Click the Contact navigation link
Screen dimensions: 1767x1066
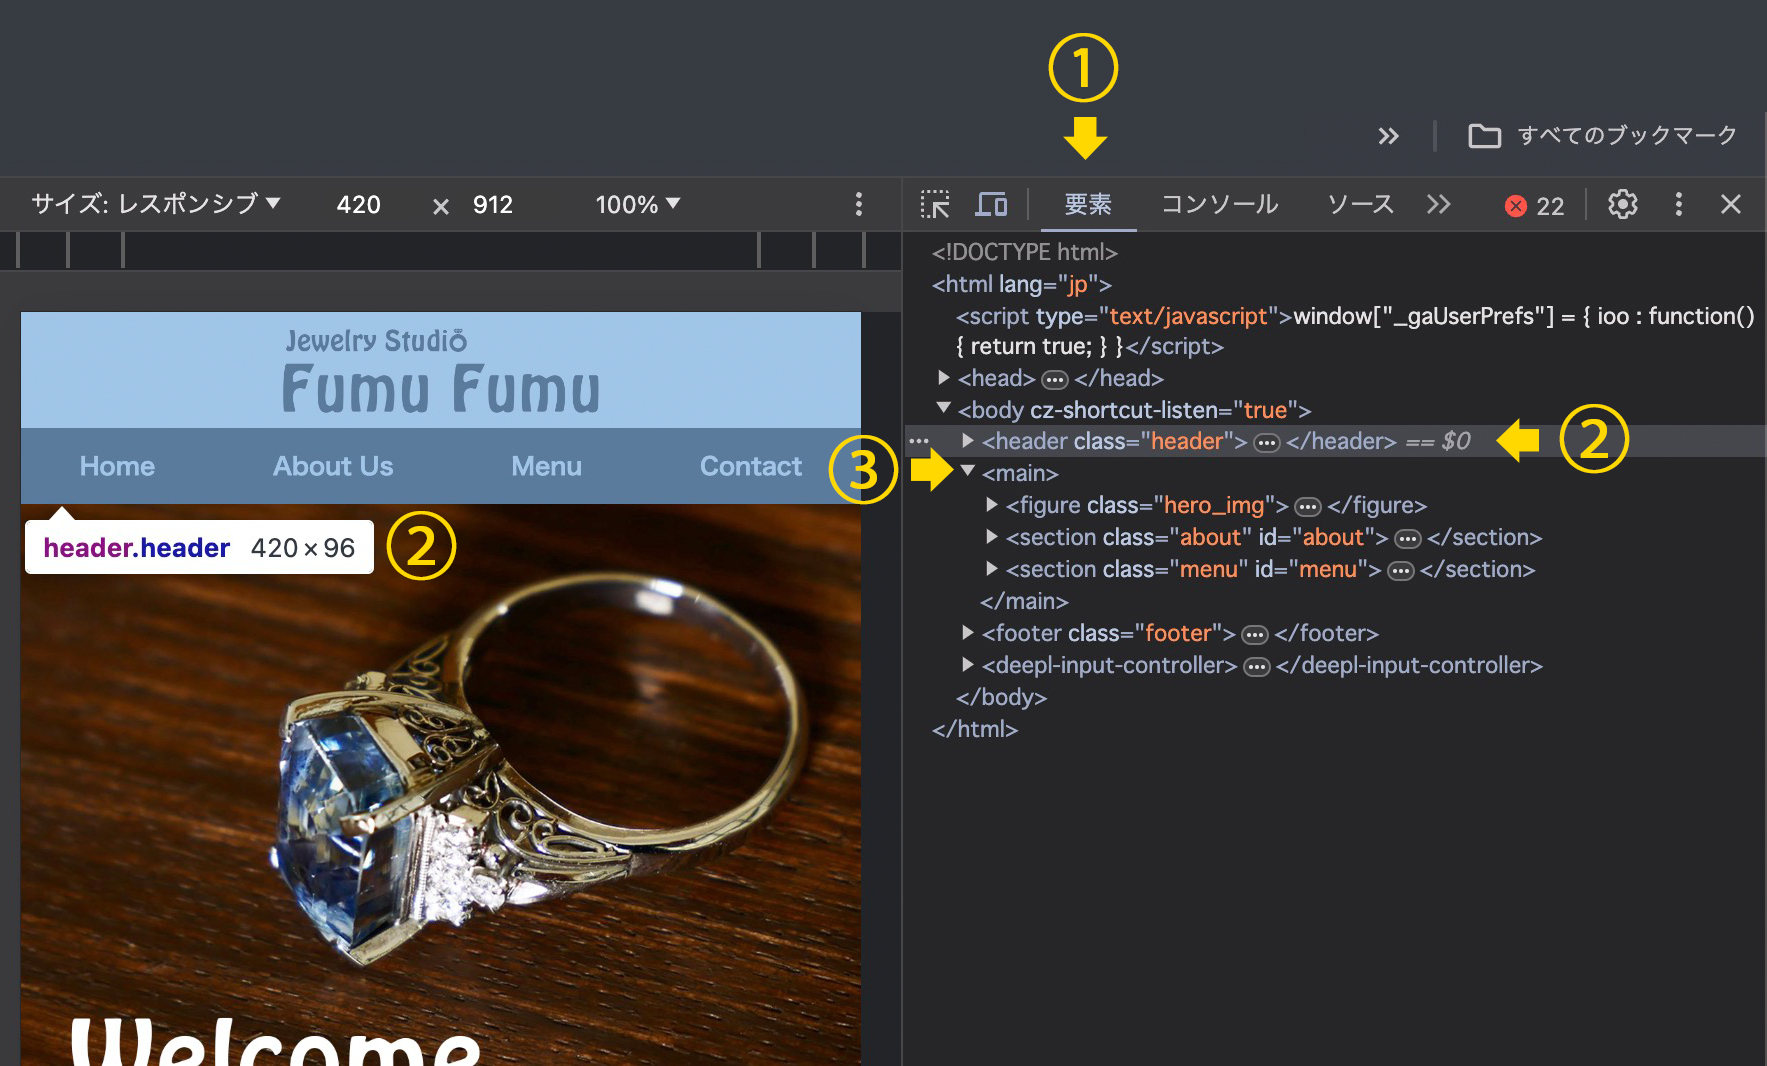click(750, 465)
